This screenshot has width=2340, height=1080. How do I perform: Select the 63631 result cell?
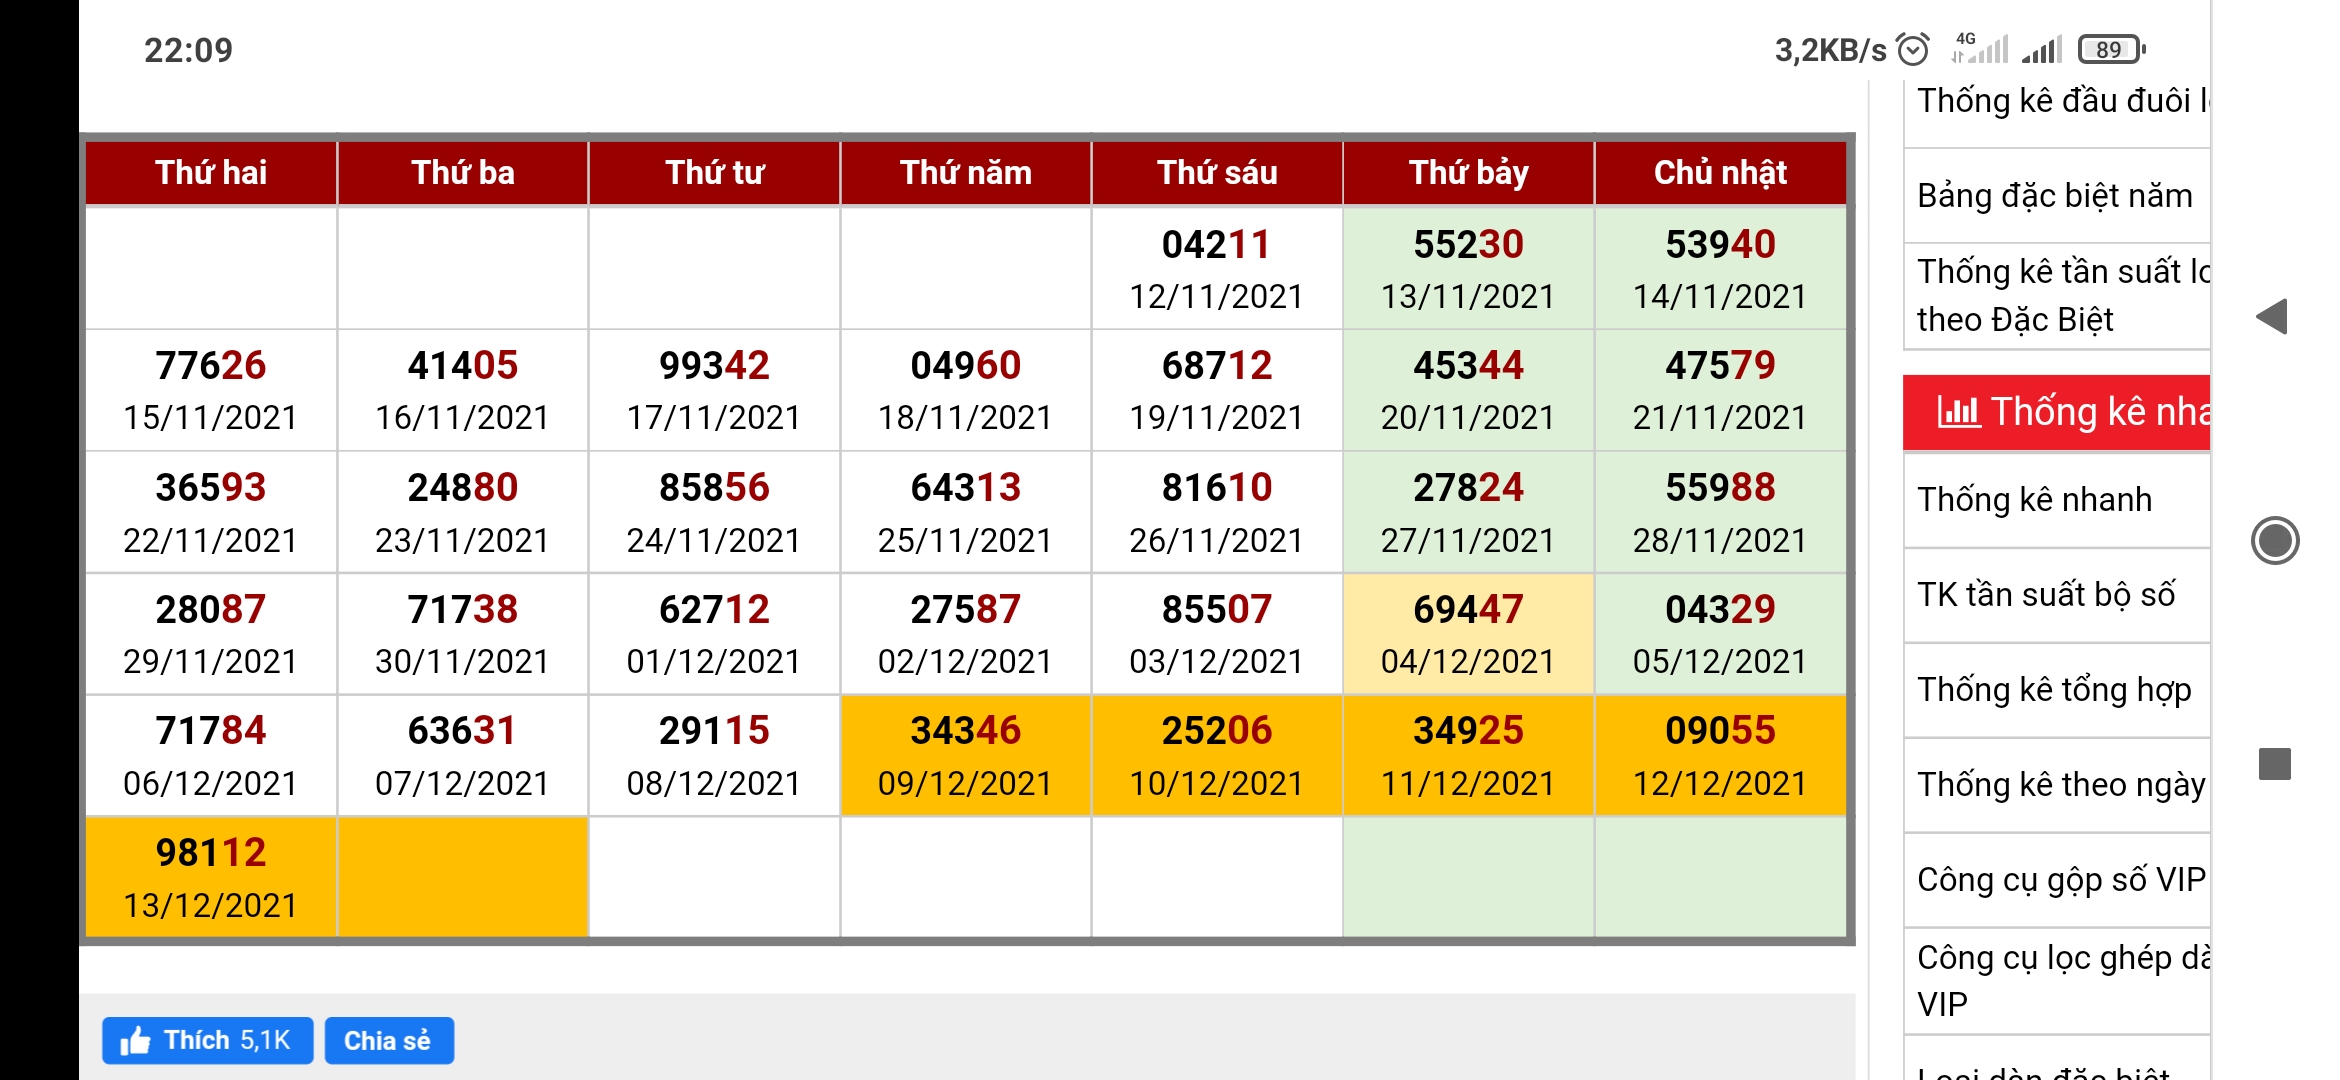click(463, 756)
